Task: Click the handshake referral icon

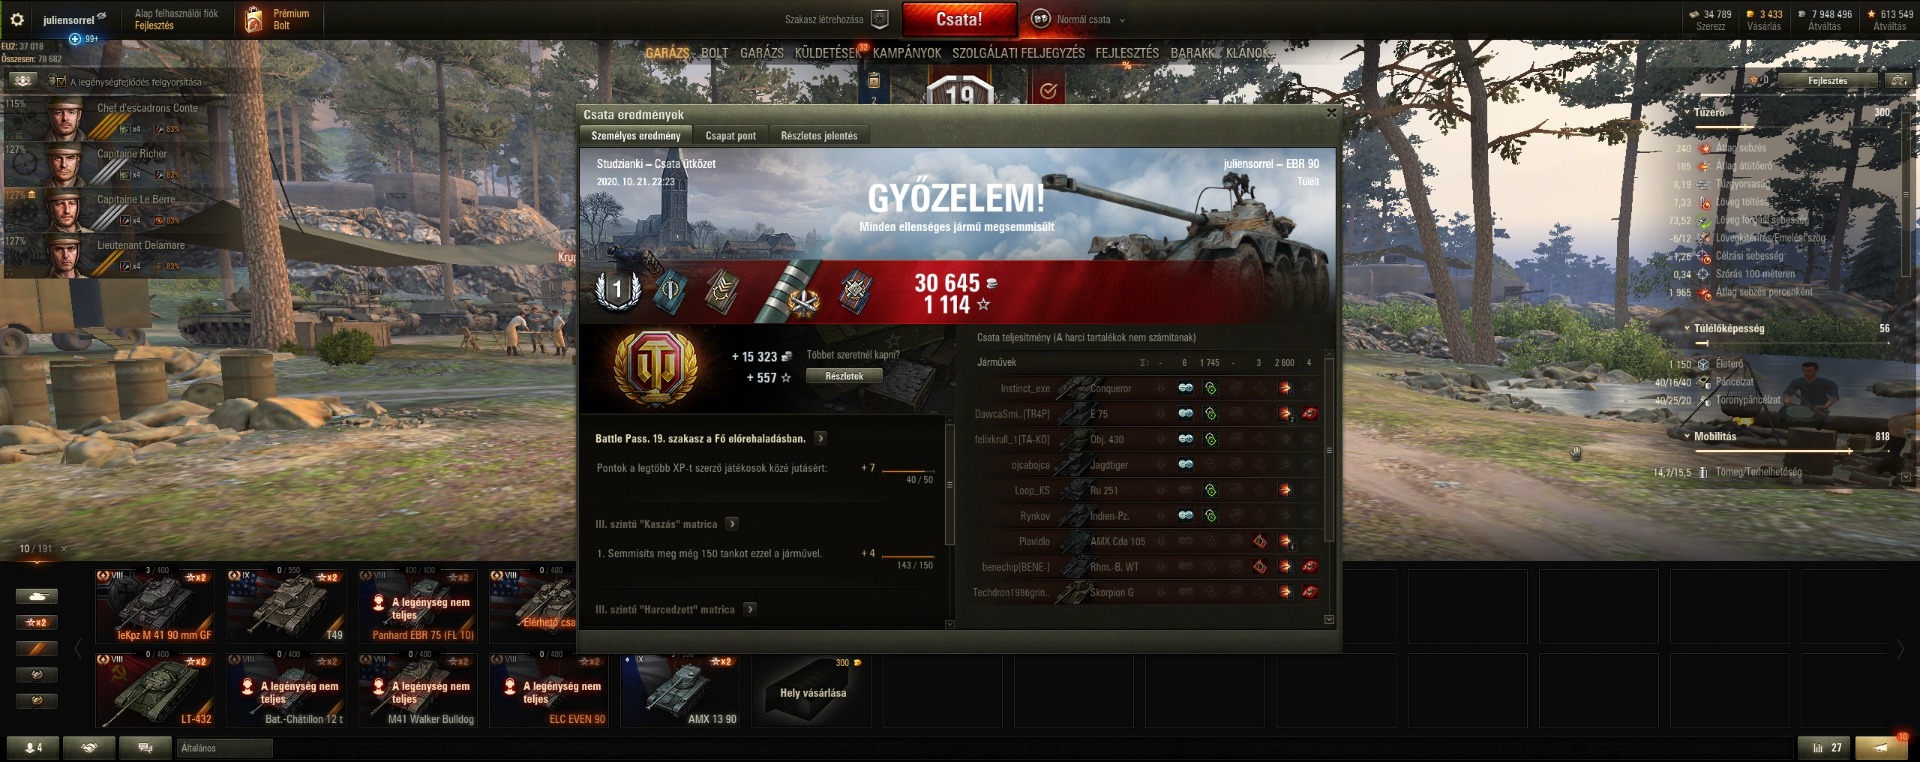Action: point(89,748)
